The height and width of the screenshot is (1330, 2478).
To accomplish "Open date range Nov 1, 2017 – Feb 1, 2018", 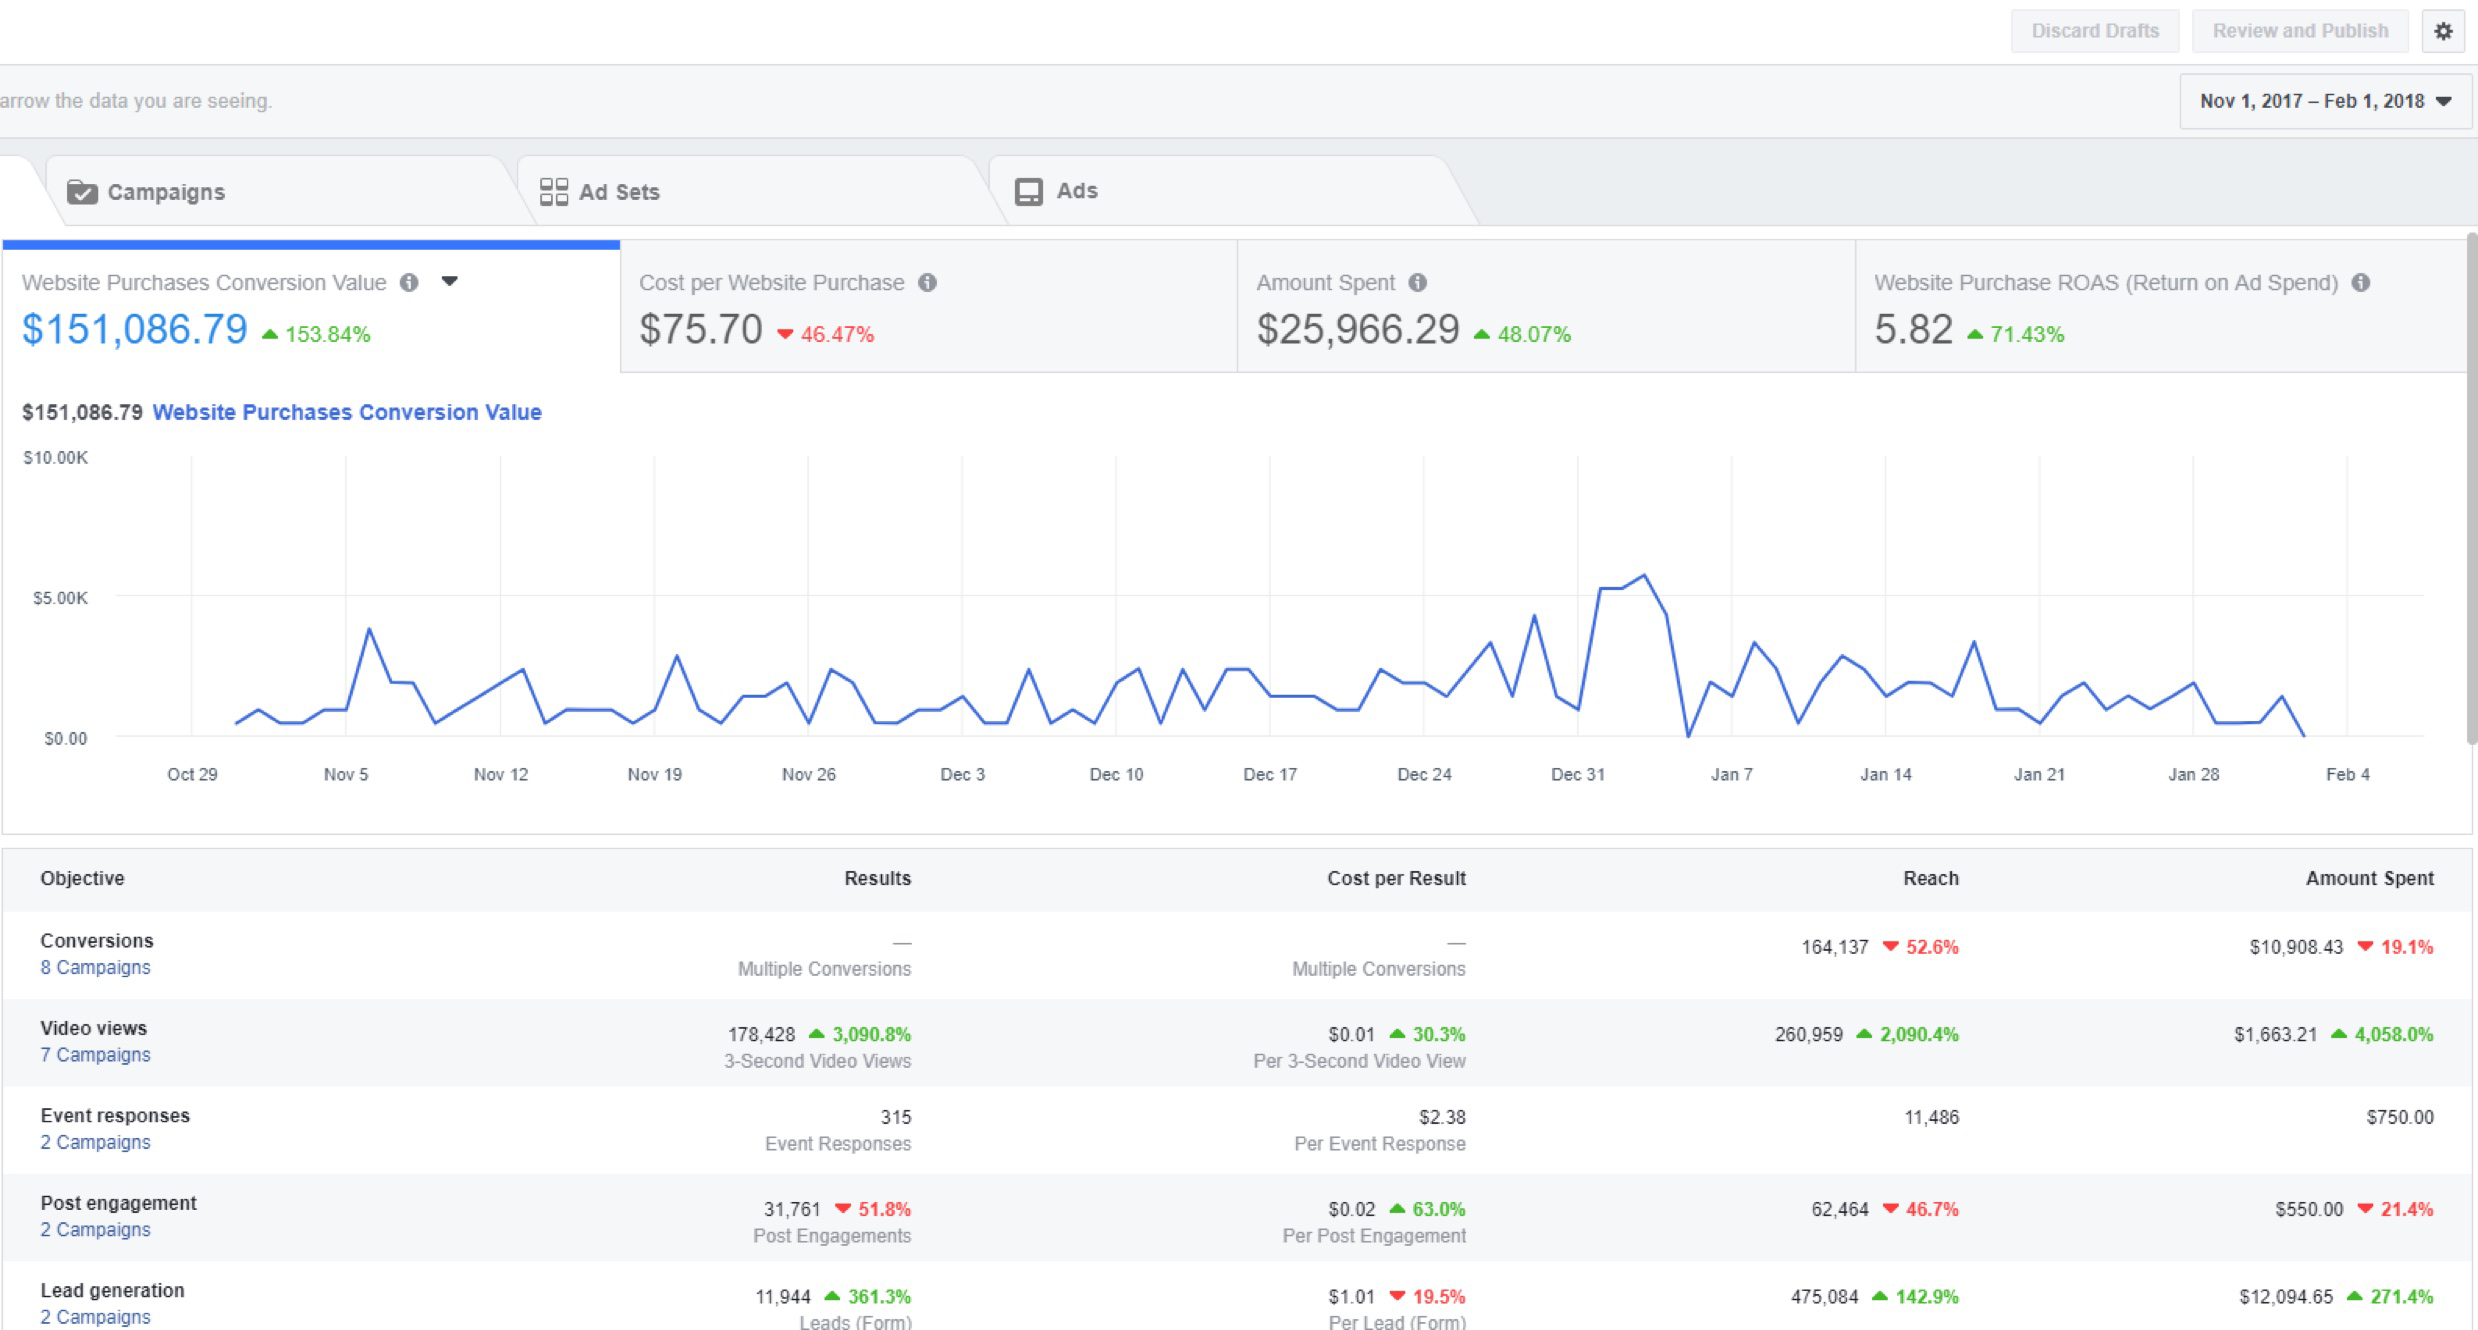I will tap(2325, 101).
